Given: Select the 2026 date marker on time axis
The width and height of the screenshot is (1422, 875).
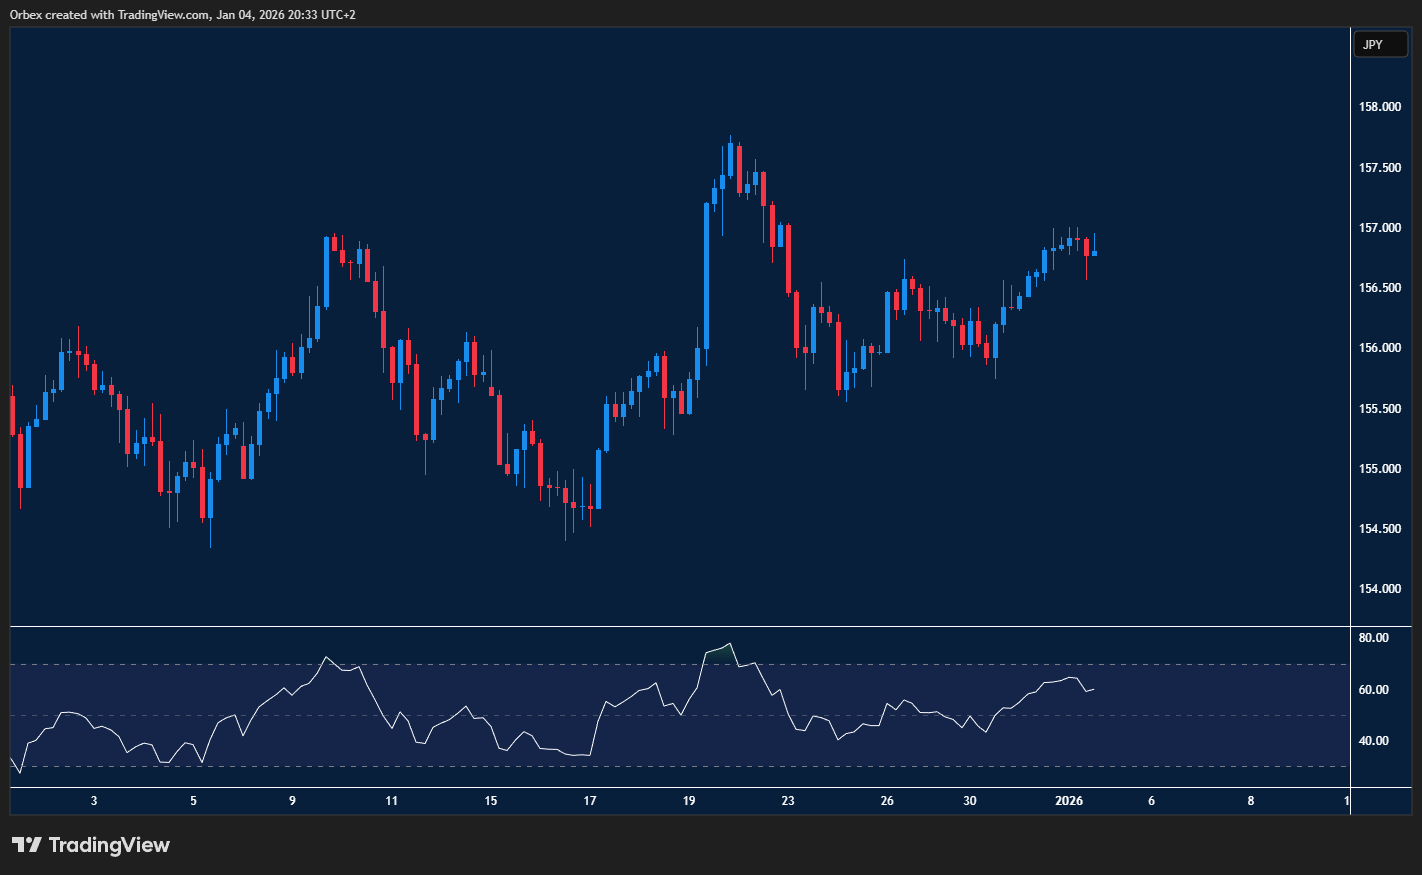Looking at the screenshot, I should [x=1069, y=801].
